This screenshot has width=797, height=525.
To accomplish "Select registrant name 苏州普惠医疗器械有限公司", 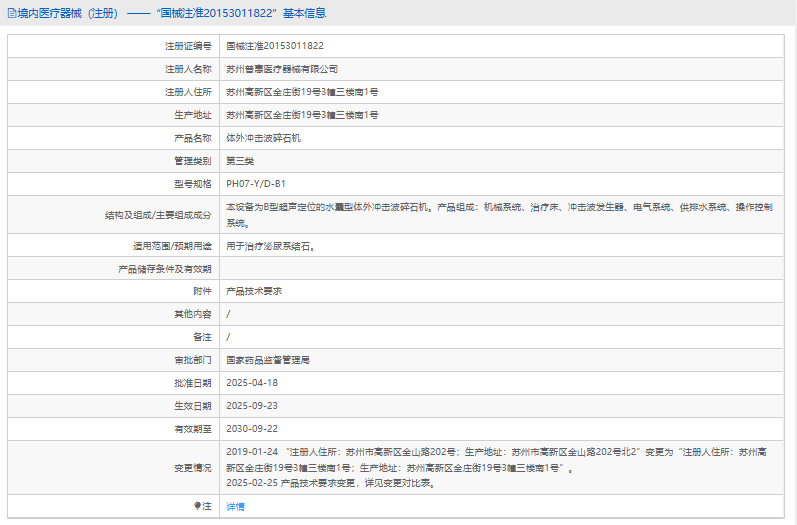I will [x=282, y=69].
